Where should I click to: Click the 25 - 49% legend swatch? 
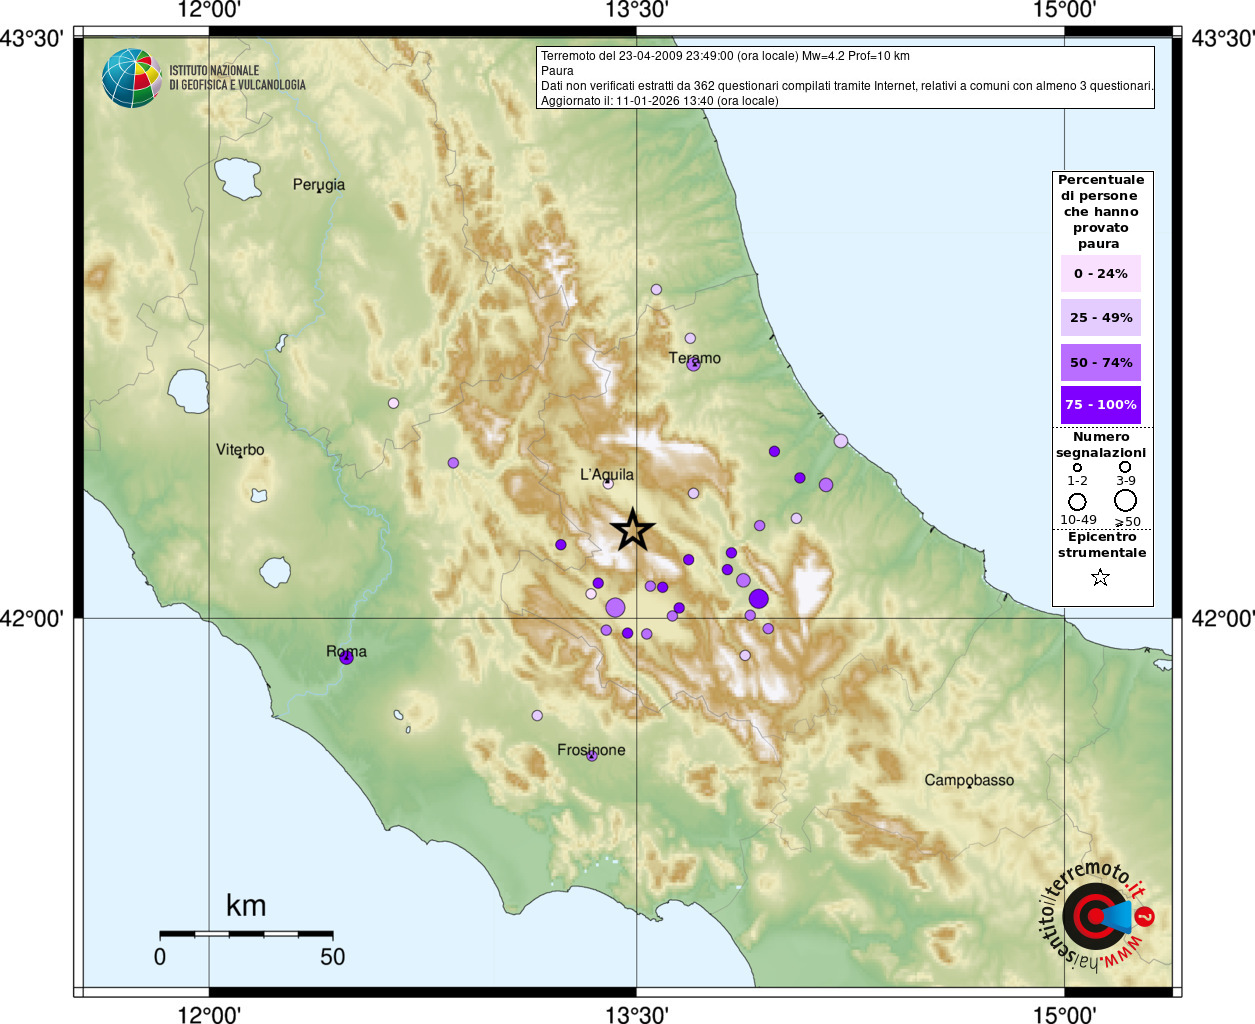click(x=1101, y=318)
